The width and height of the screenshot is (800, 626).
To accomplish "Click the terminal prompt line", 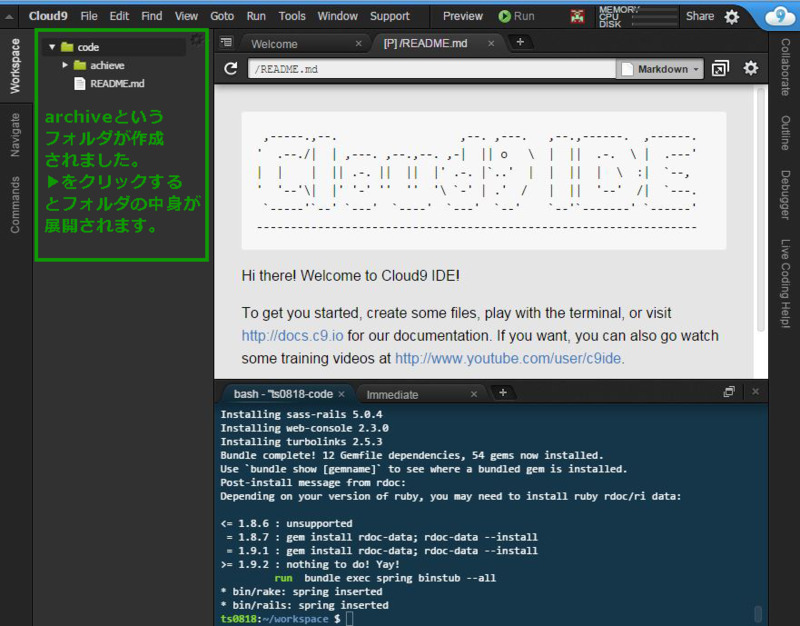I will point(286,619).
